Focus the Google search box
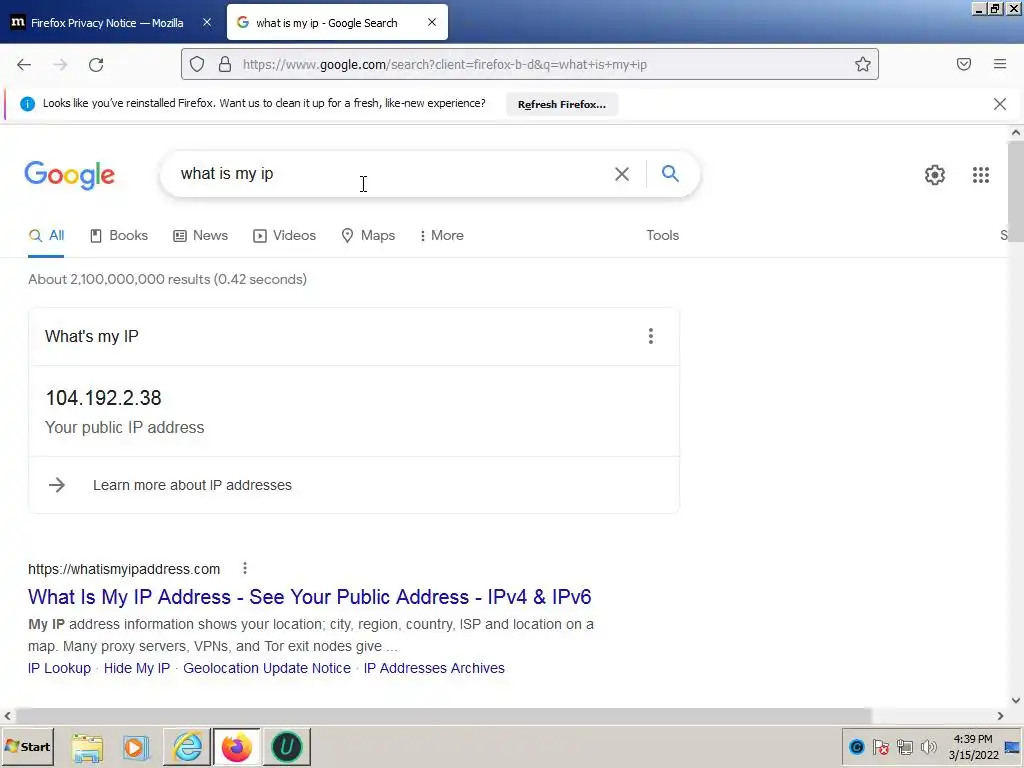The width and height of the screenshot is (1024, 768). coord(392,174)
